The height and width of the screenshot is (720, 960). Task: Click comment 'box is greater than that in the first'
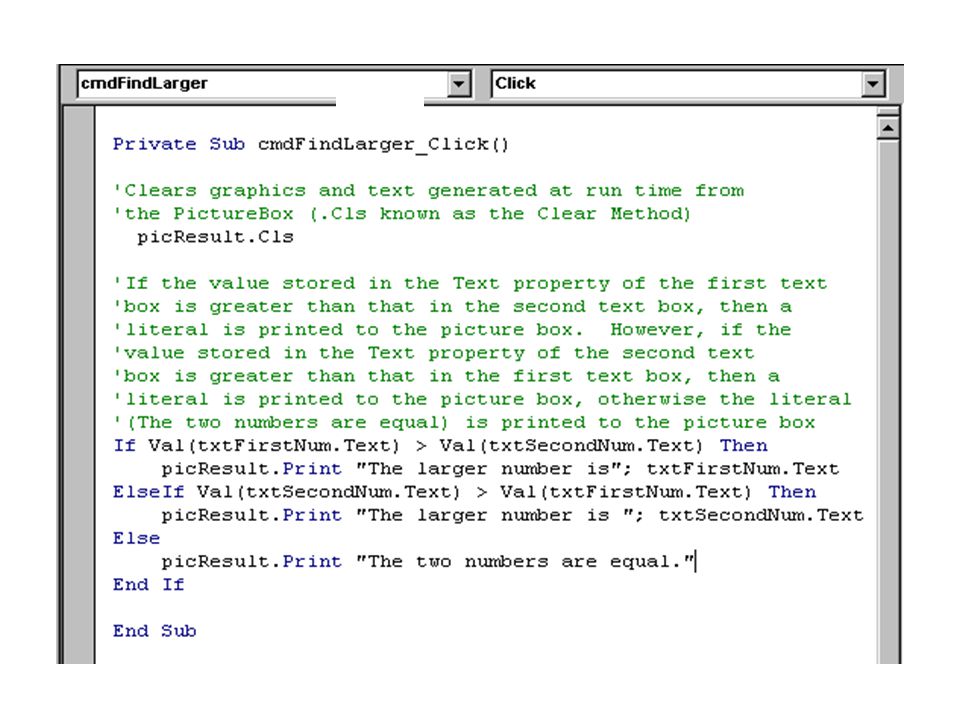446,377
